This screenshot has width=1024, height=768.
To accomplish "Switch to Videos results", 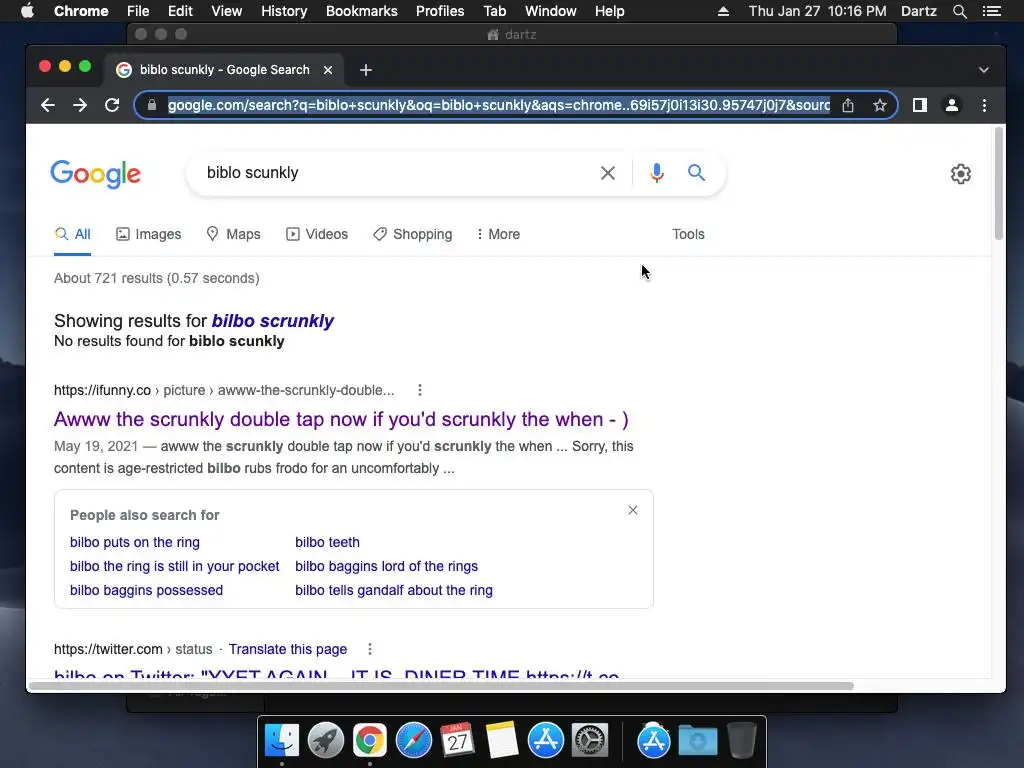I will [317, 234].
